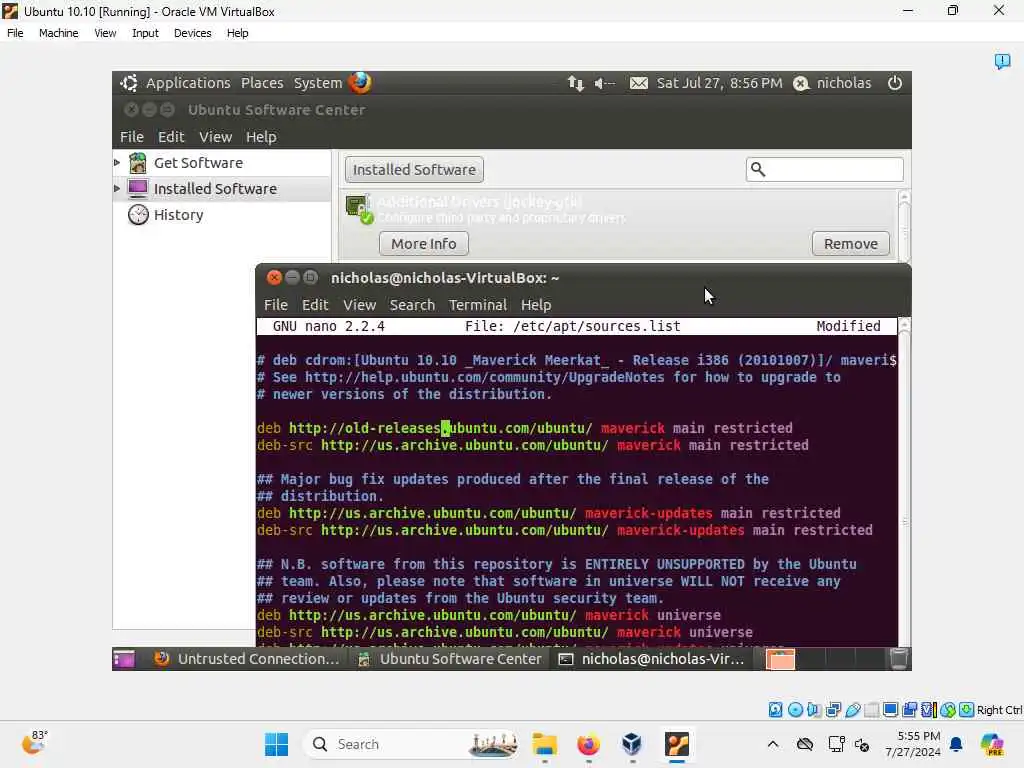Click VirtualBox display indicator icon
Screen dimensions: 1024x768
(x=890, y=710)
